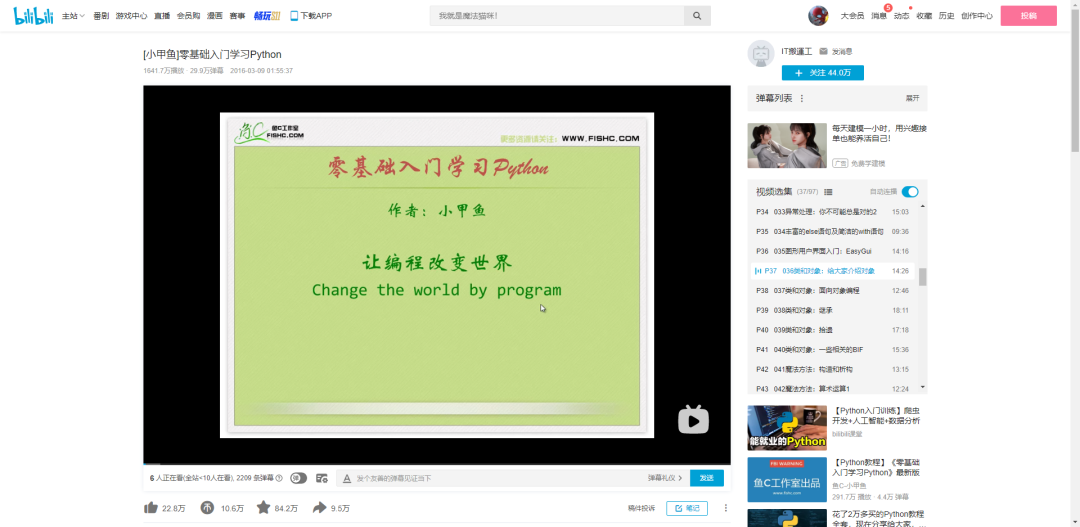The image size is (1080, 527).
Task: Click the share arrow icon
Action: point(319,508)
